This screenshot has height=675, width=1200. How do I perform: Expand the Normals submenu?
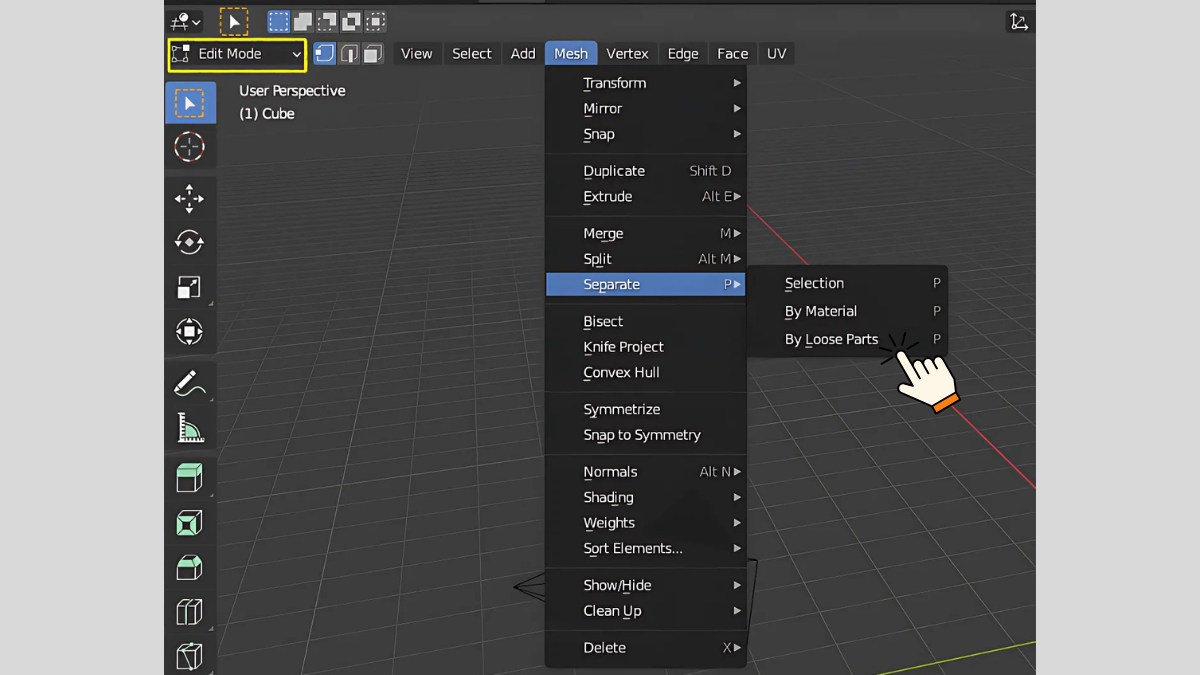point(646,472)
